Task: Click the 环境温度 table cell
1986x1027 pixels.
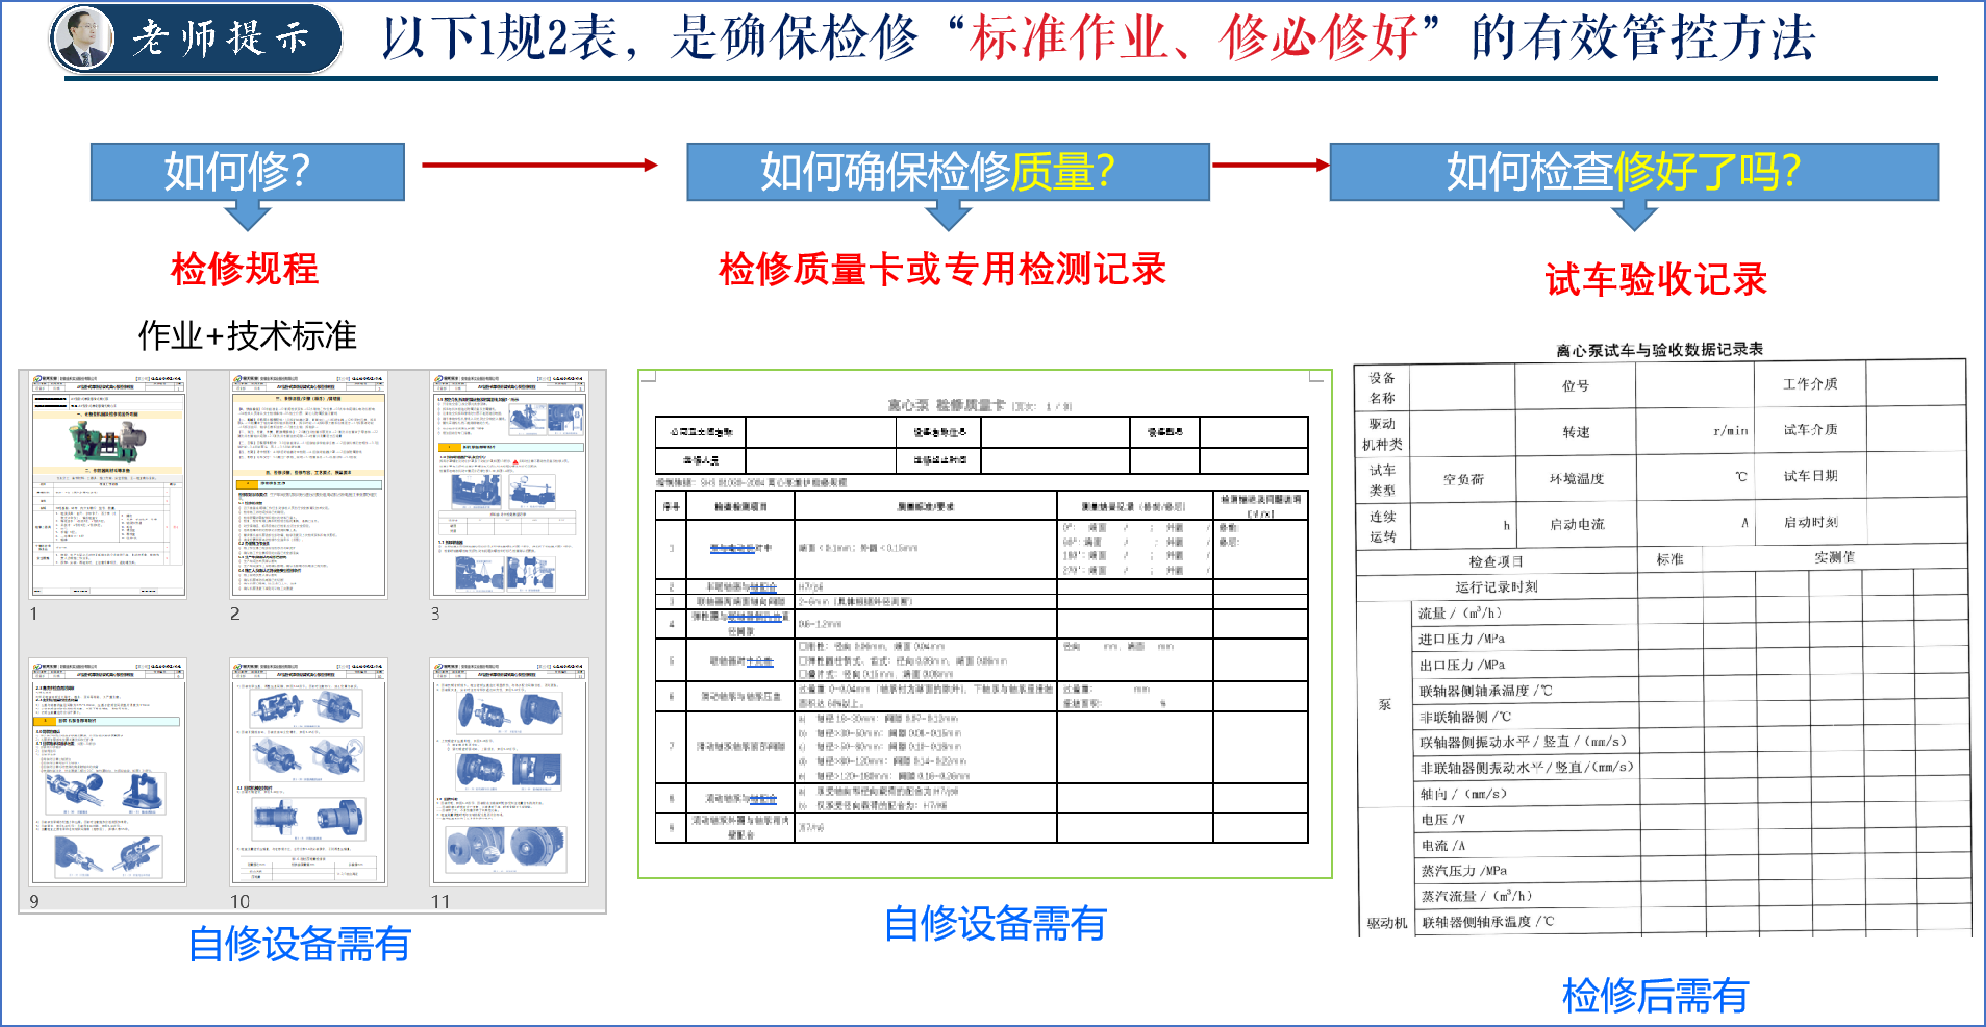Action: (1576, 479)
